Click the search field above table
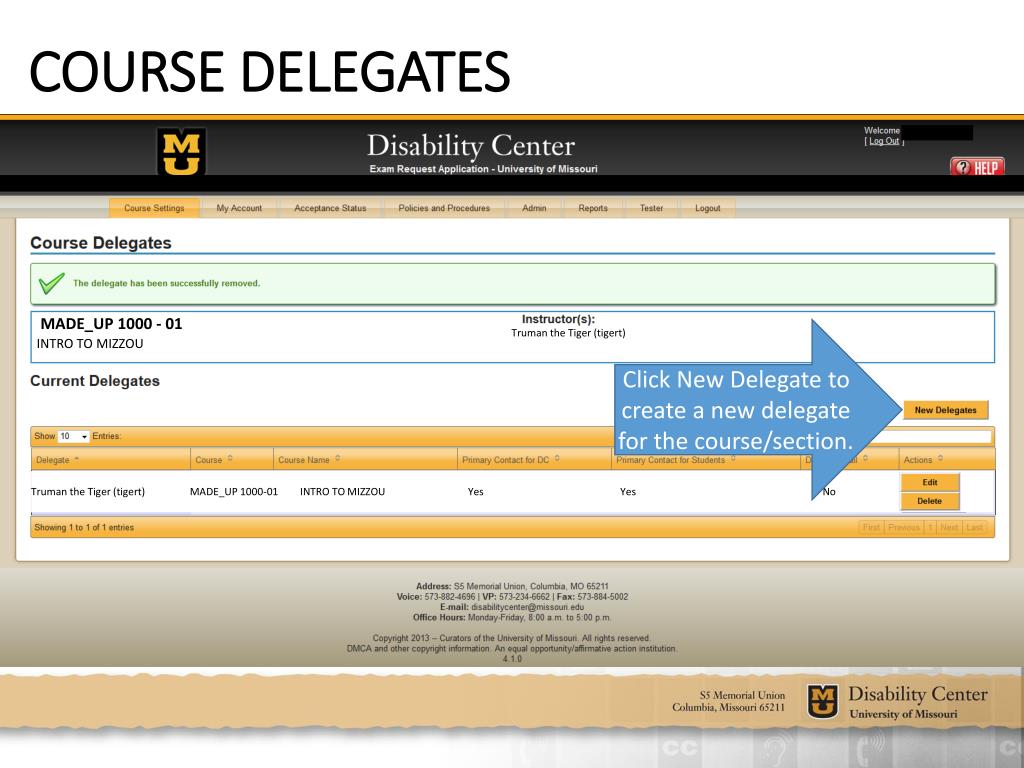 936,436
